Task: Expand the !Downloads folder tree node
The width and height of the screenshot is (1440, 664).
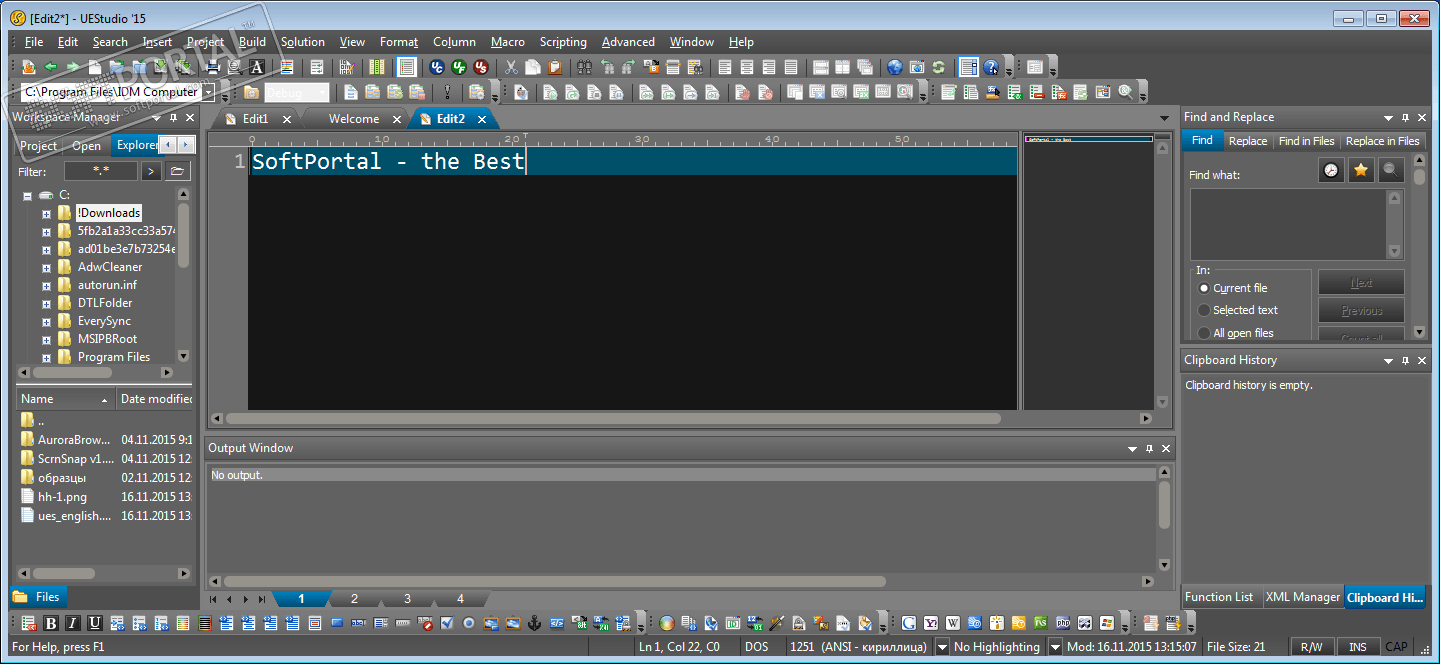Action: (x=46, y=213)
